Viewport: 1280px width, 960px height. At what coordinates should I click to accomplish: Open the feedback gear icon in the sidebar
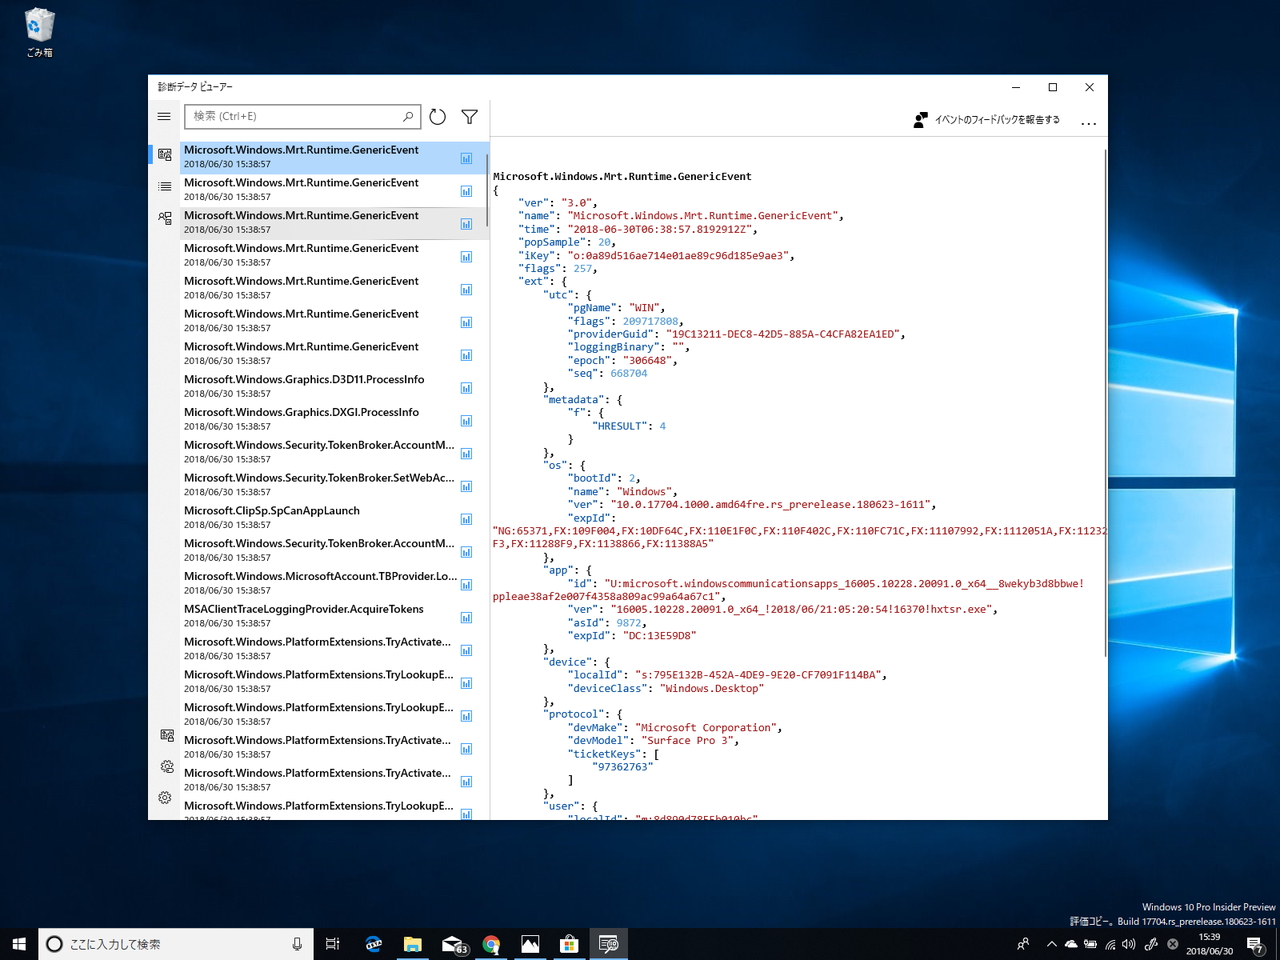click(x=163, y=766)
